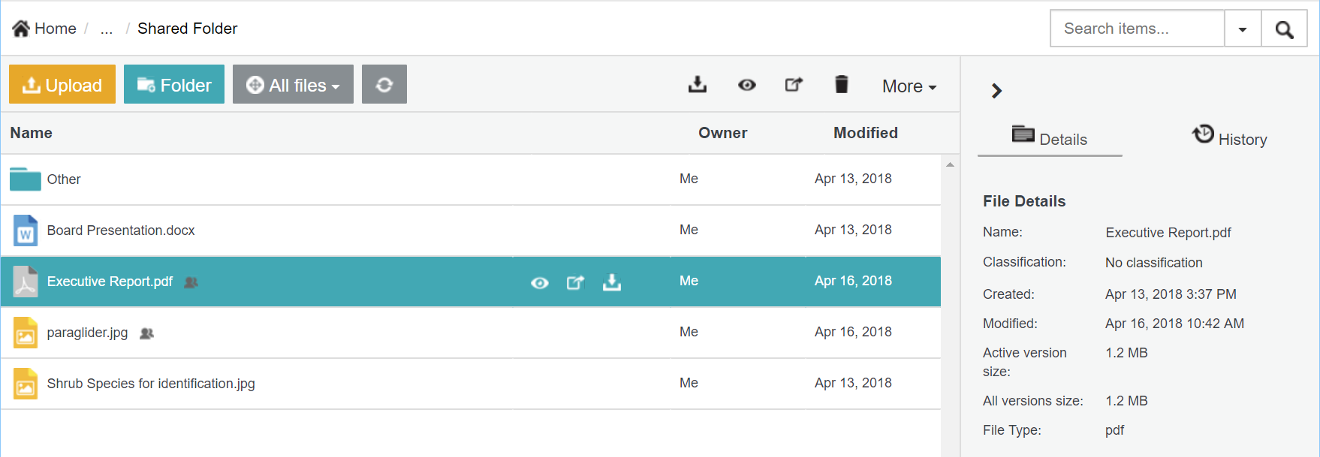Click the download icon in top toolbar
This screenshot has height=457, width=1320.
pyautogui.click(x=698, y=85)
